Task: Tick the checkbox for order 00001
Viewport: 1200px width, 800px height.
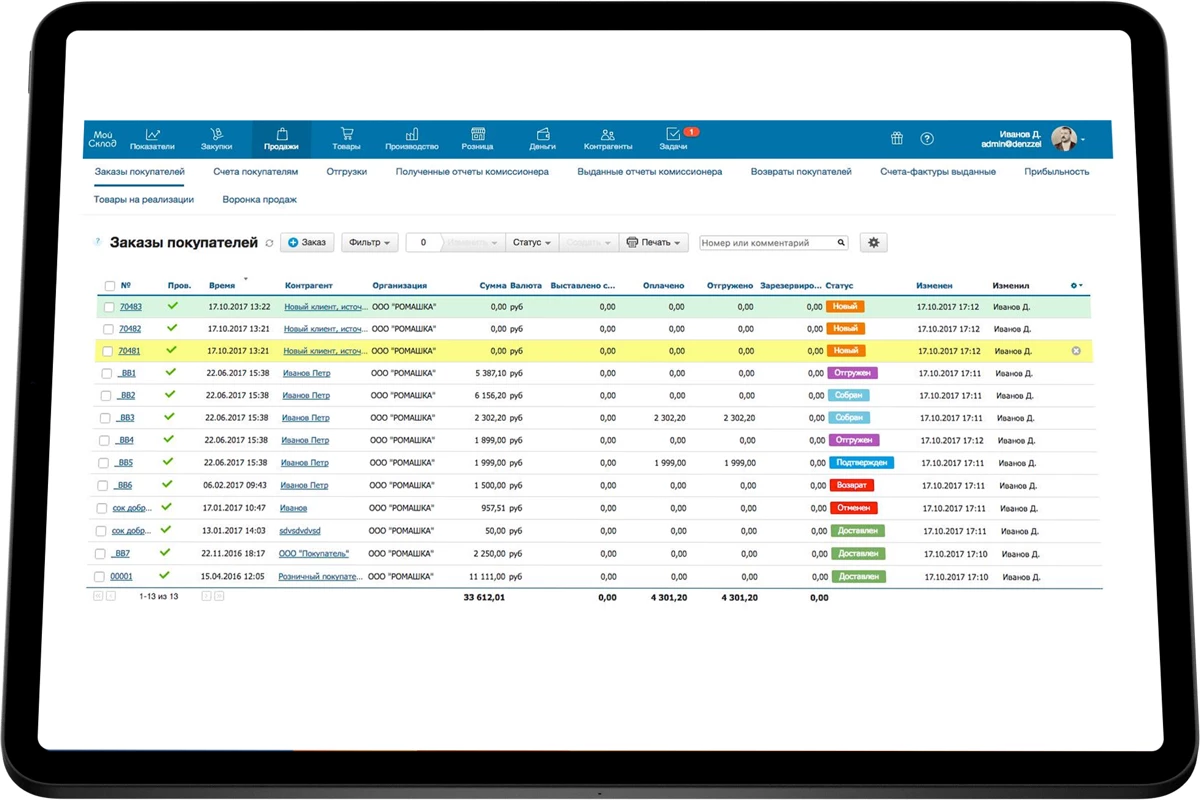Action: 99,577
